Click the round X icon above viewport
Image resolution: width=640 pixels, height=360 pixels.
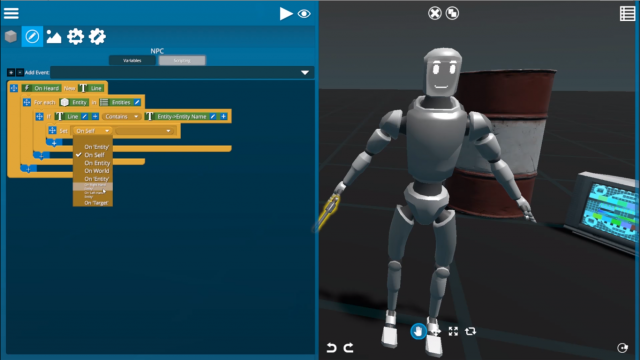point(435,13)
